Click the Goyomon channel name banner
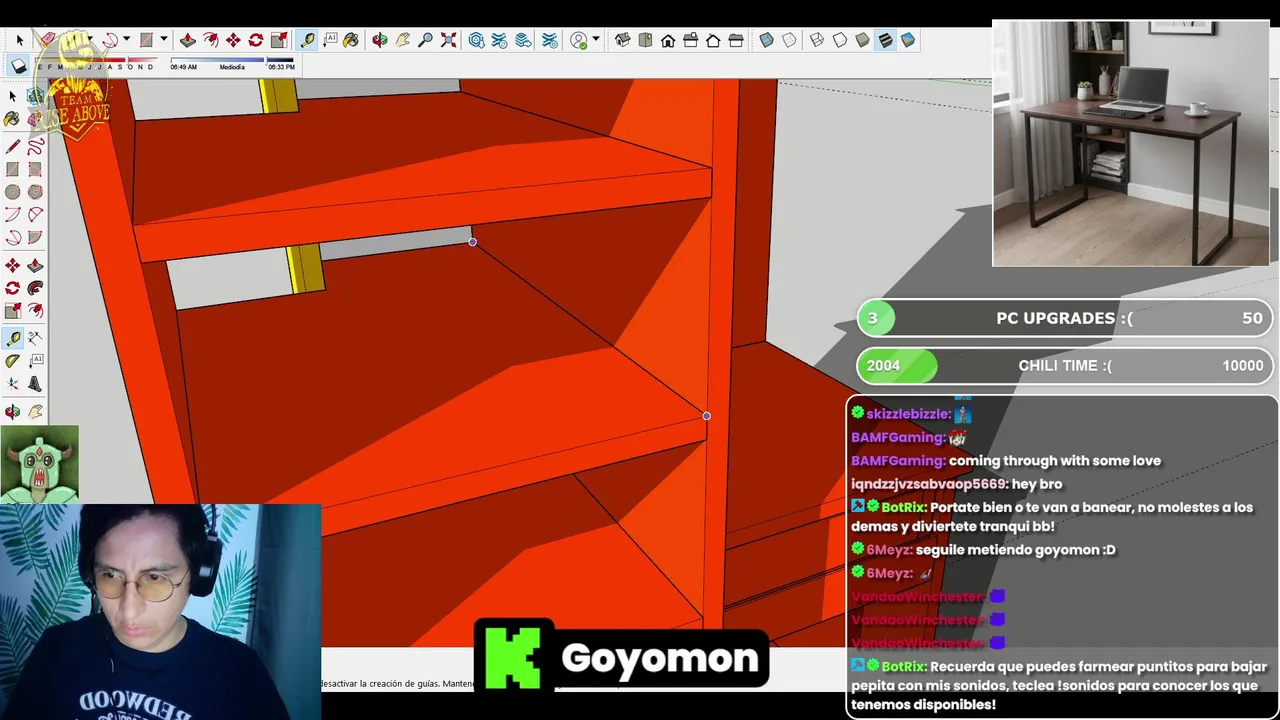Screen dimensions: 1280x720 (x=621, y=657)
